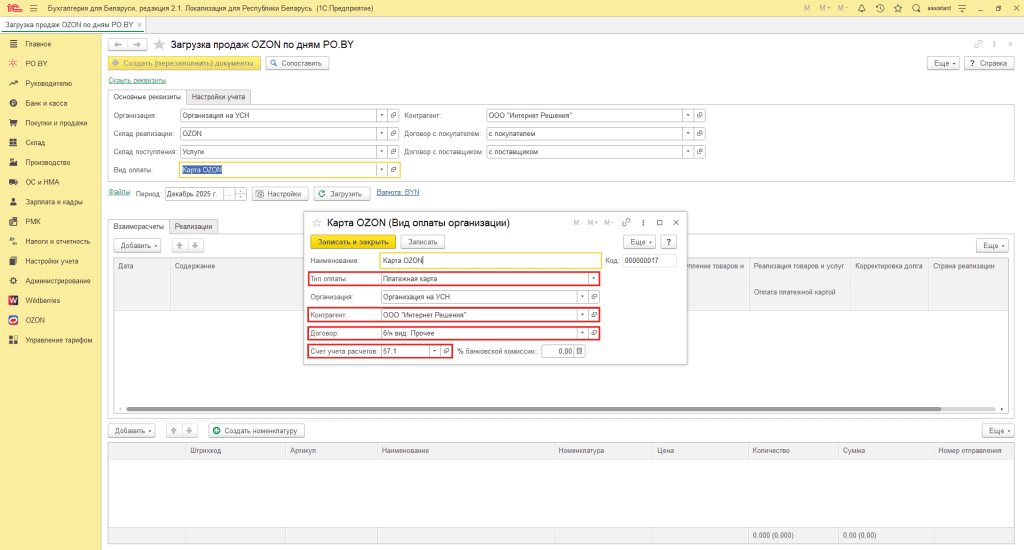This screenshot has width=1024, height=550.
Task: Expand Счет учета расчетов dropdown
Action: pos(434,351)
